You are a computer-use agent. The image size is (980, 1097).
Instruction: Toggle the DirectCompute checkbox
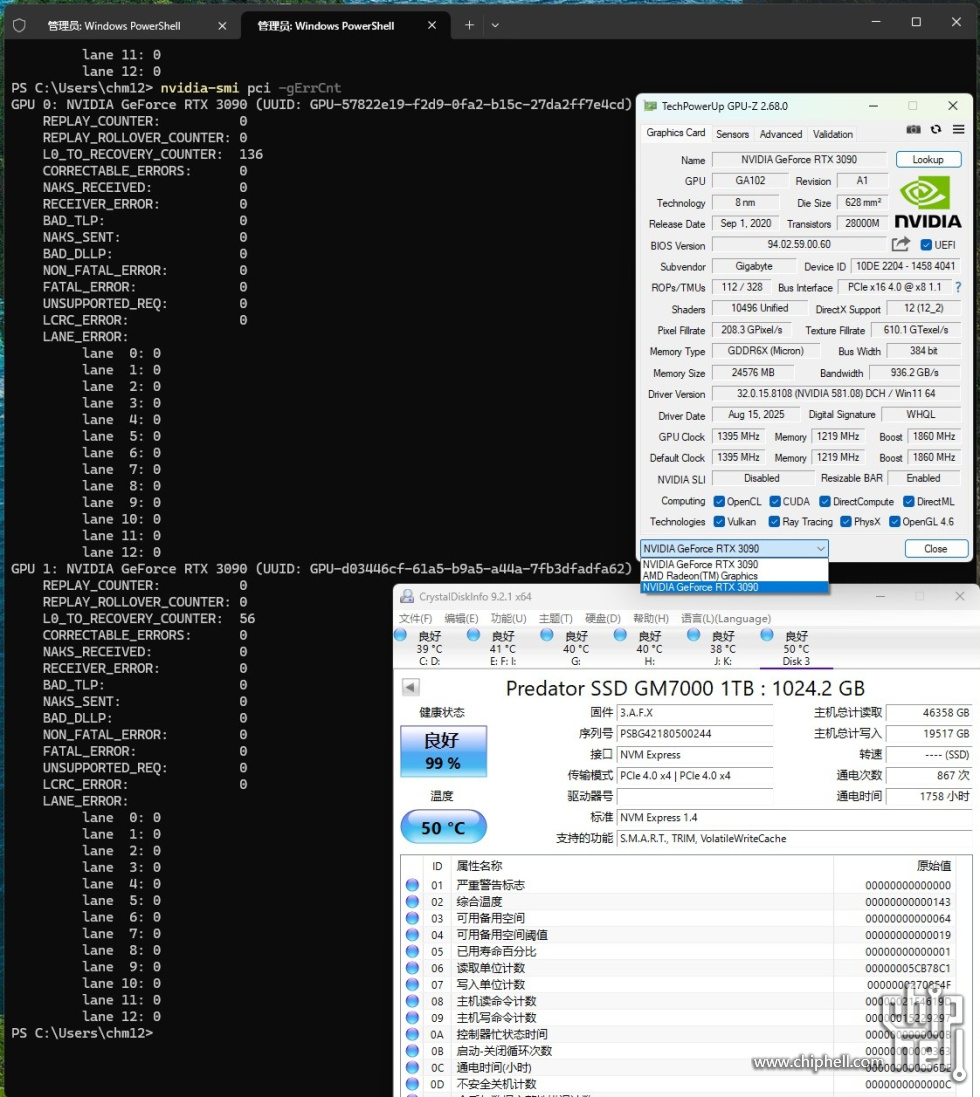[825, 502]
